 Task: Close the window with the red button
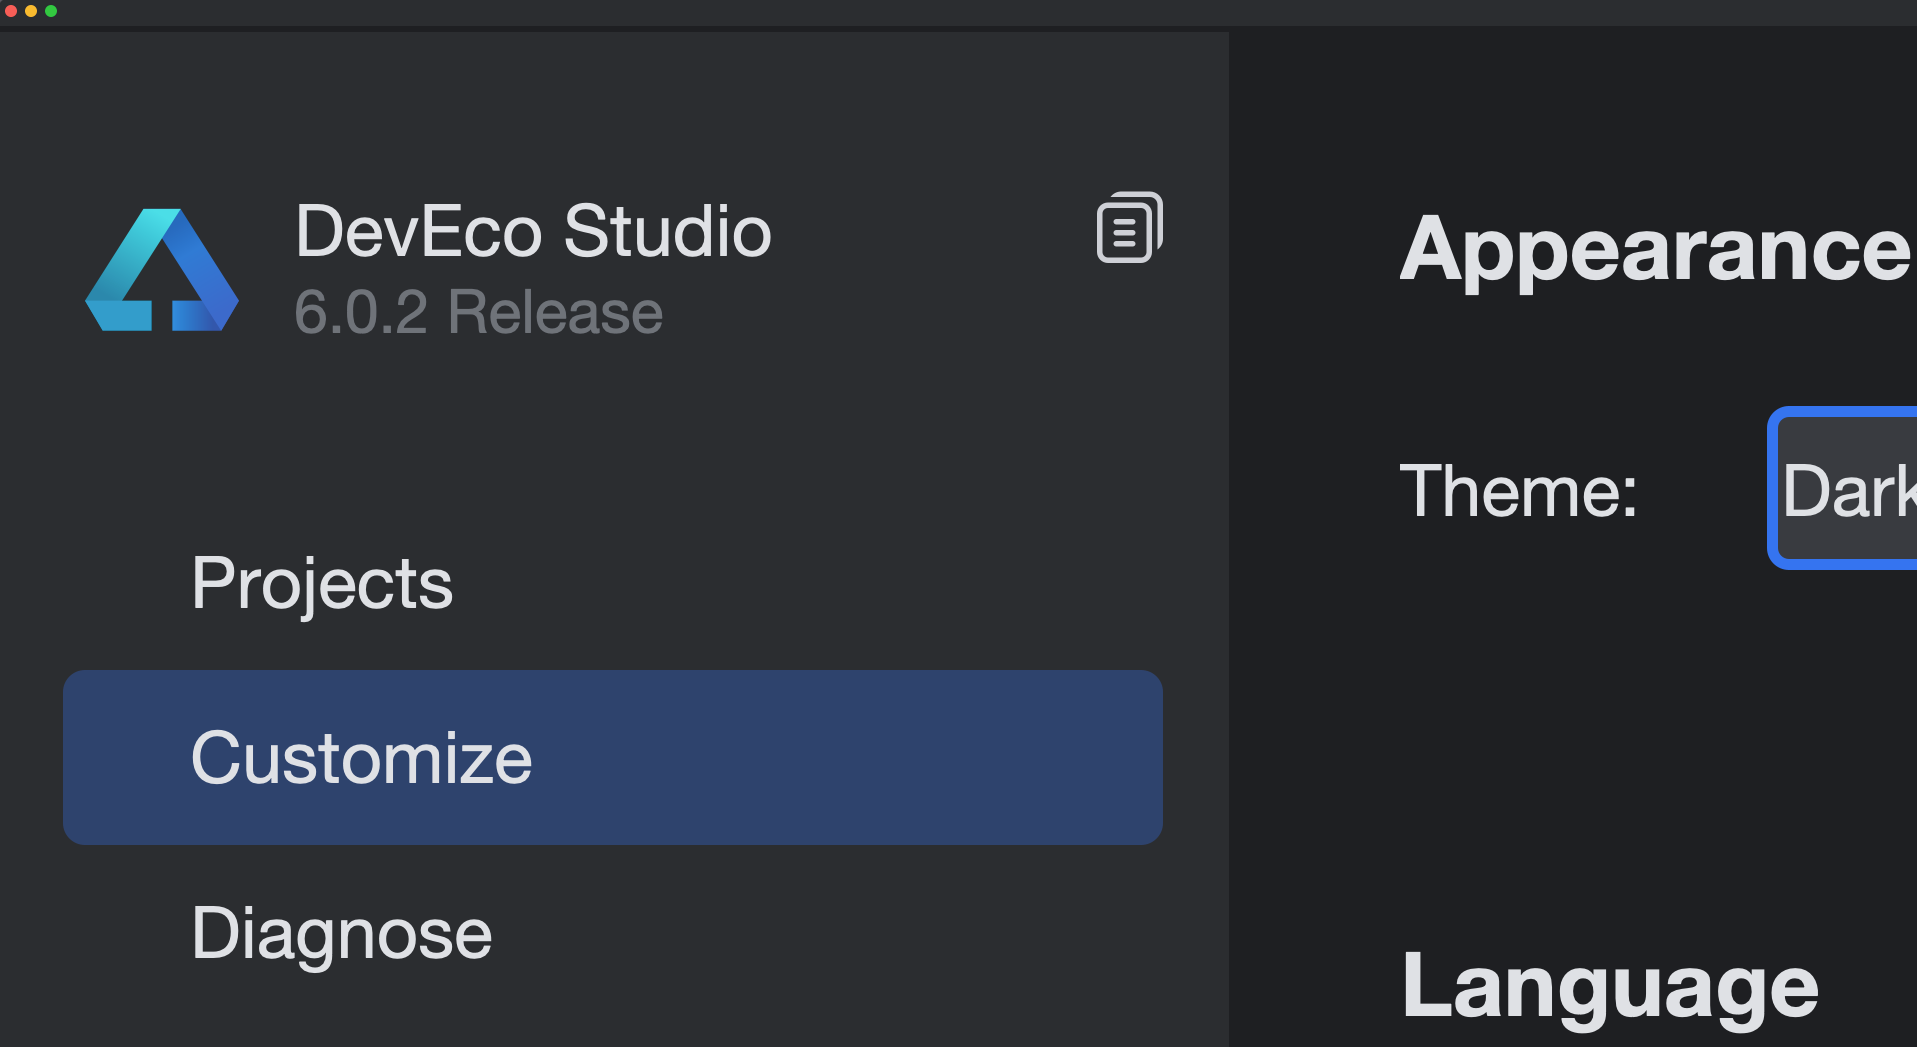pos(11,11)
